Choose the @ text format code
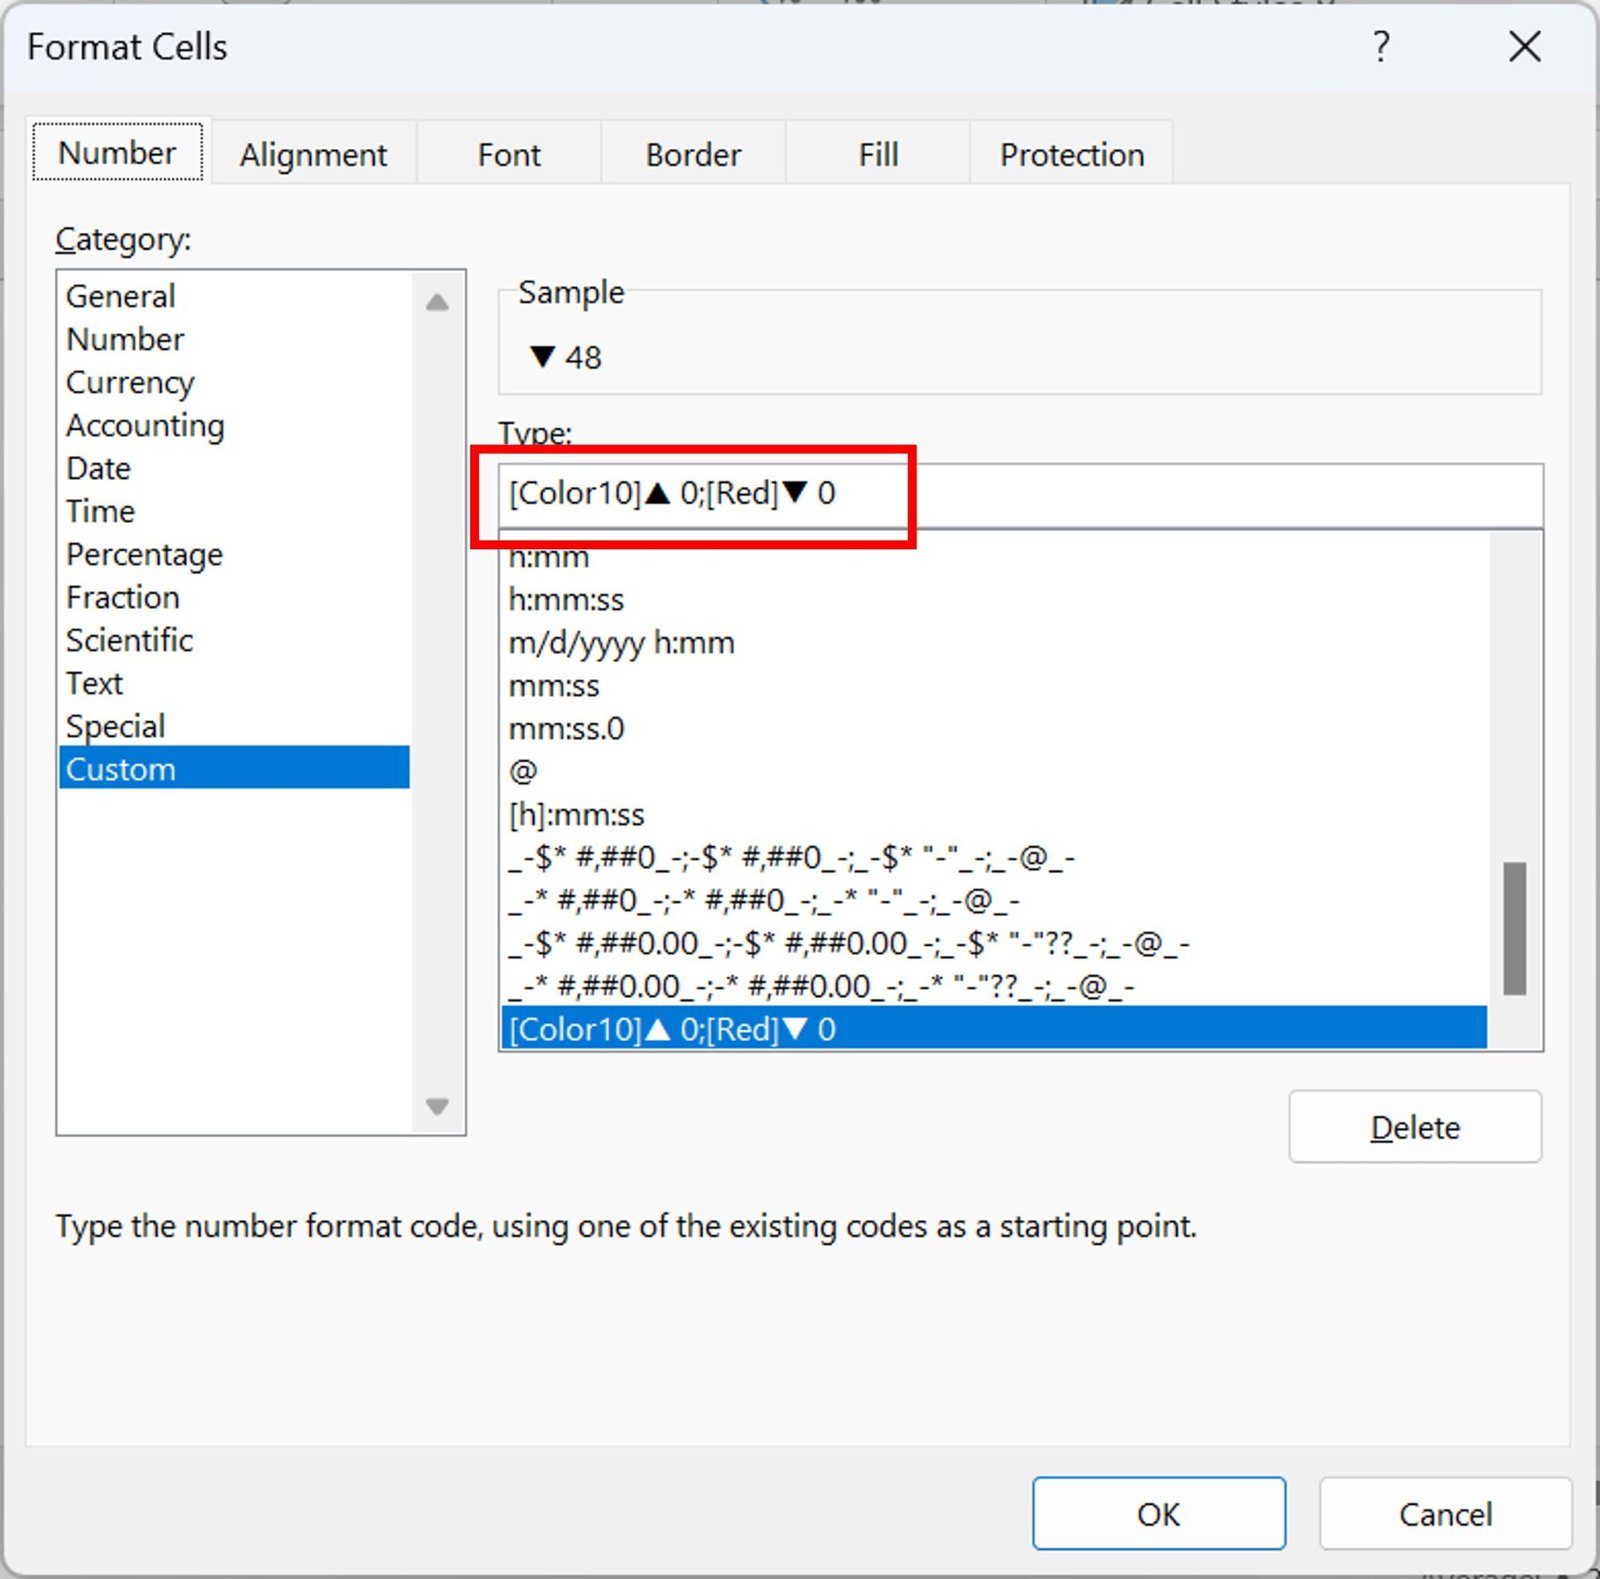Image resolution: width=1600 pixels, height=1579 pixels. 523,772
